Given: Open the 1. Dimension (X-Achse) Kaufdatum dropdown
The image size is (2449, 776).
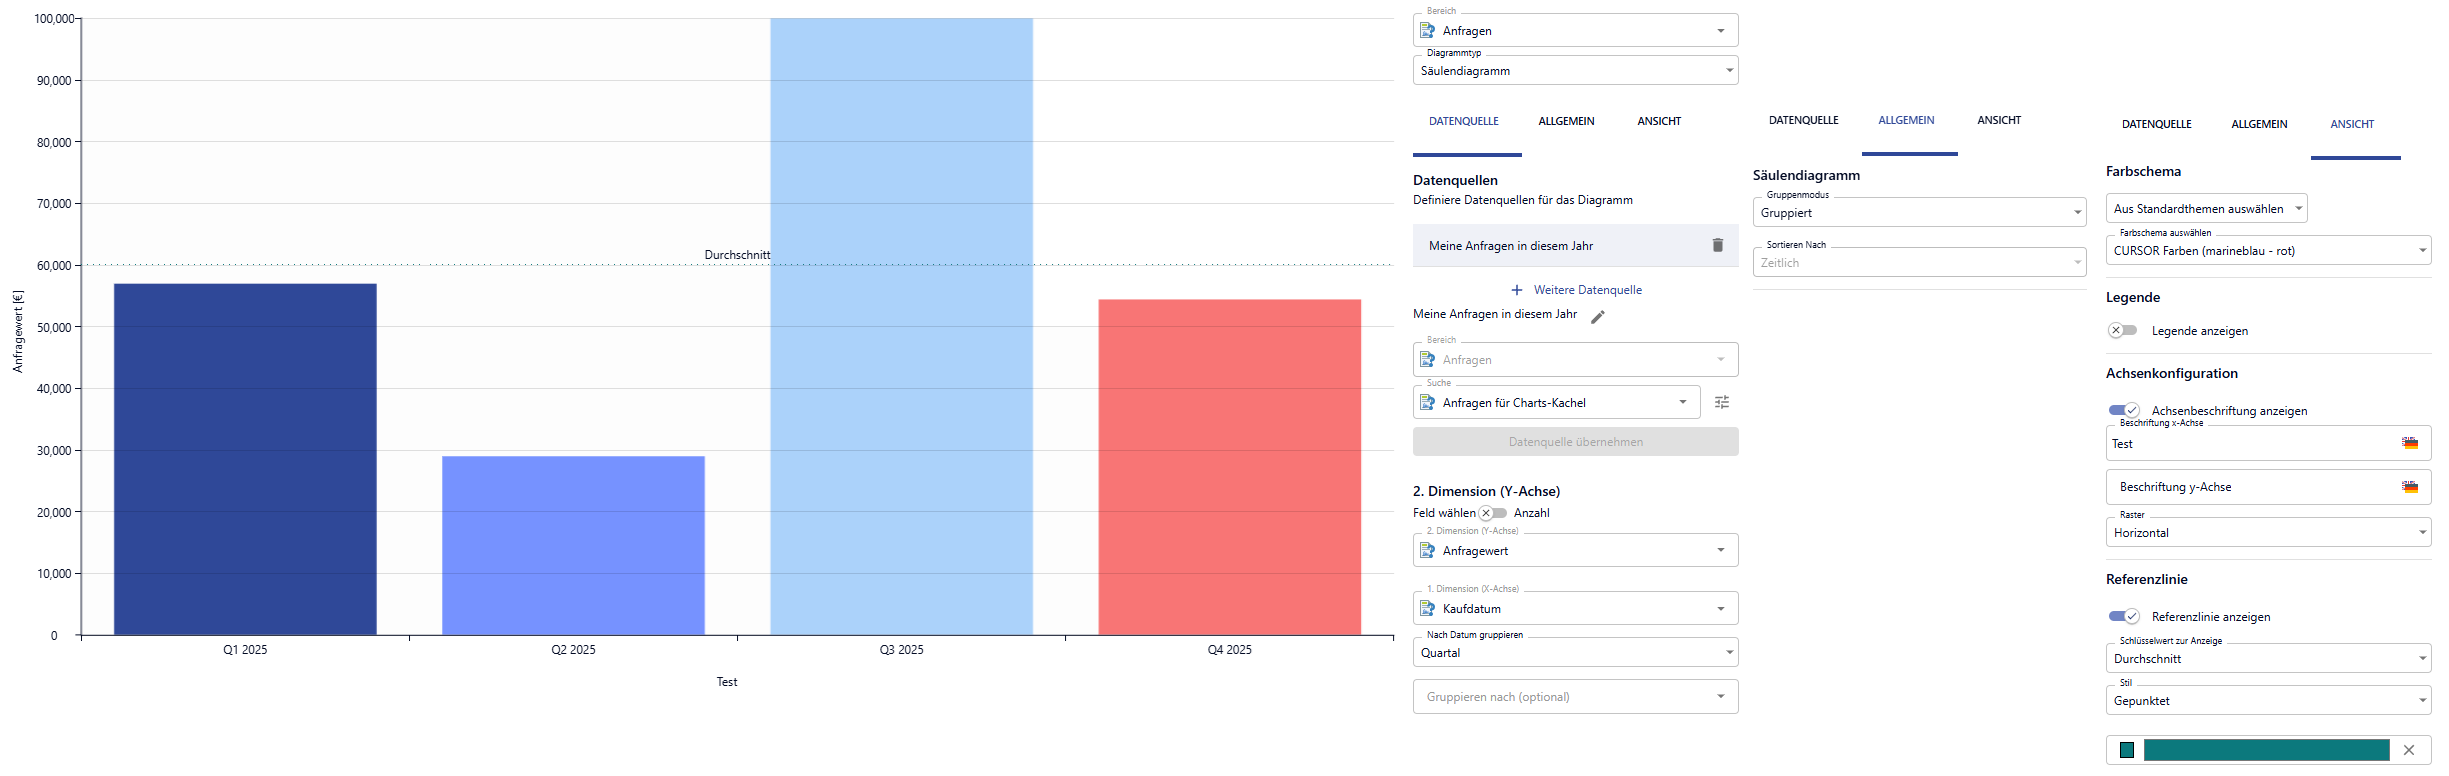Looking at the screenshot, I should point(1575,608).
